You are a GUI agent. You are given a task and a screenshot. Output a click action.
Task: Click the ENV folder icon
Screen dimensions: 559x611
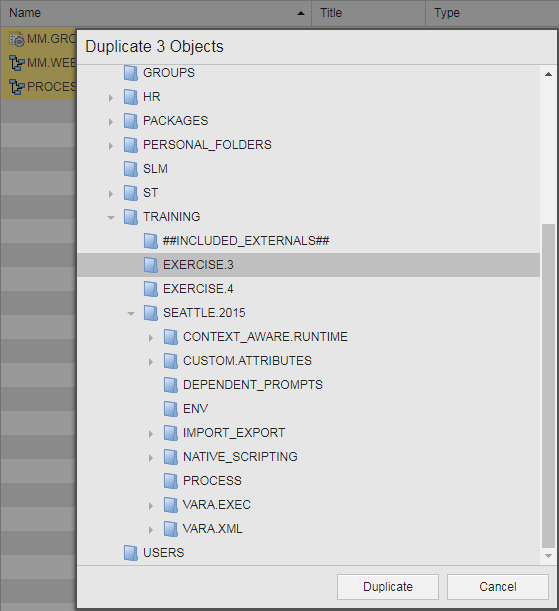pos(171,409)
